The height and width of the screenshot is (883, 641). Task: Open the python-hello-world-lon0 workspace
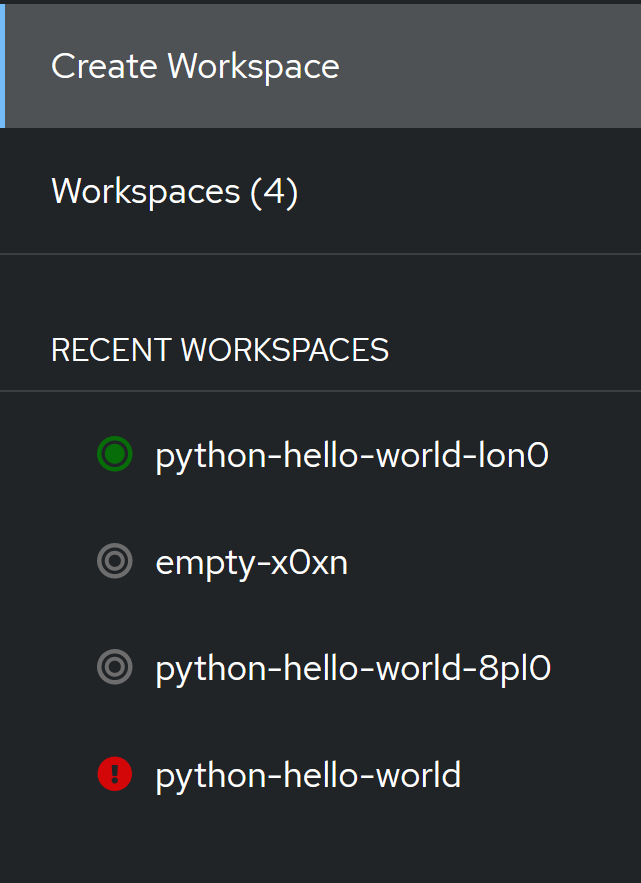(x=352, y=455)
